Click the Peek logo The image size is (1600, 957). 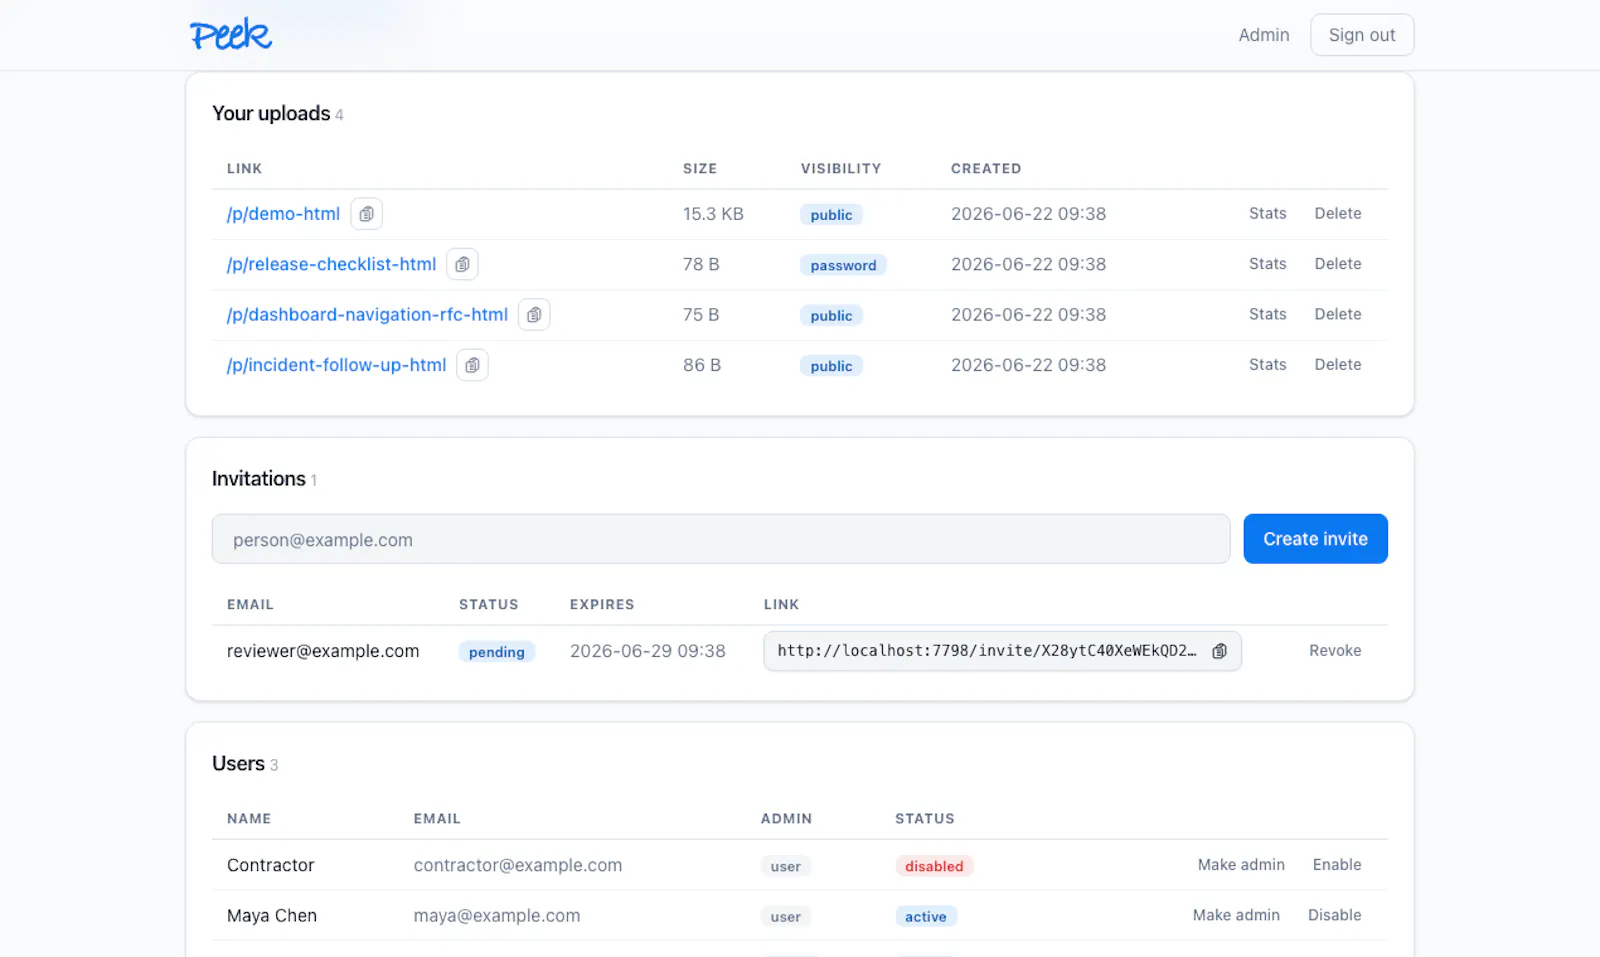click(231, 35)
